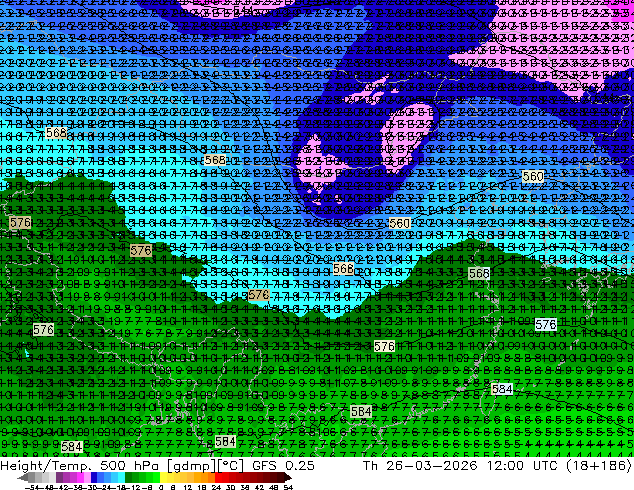
Task: Click the dark purple legend swatch
Action: click(x=59, y=478)
